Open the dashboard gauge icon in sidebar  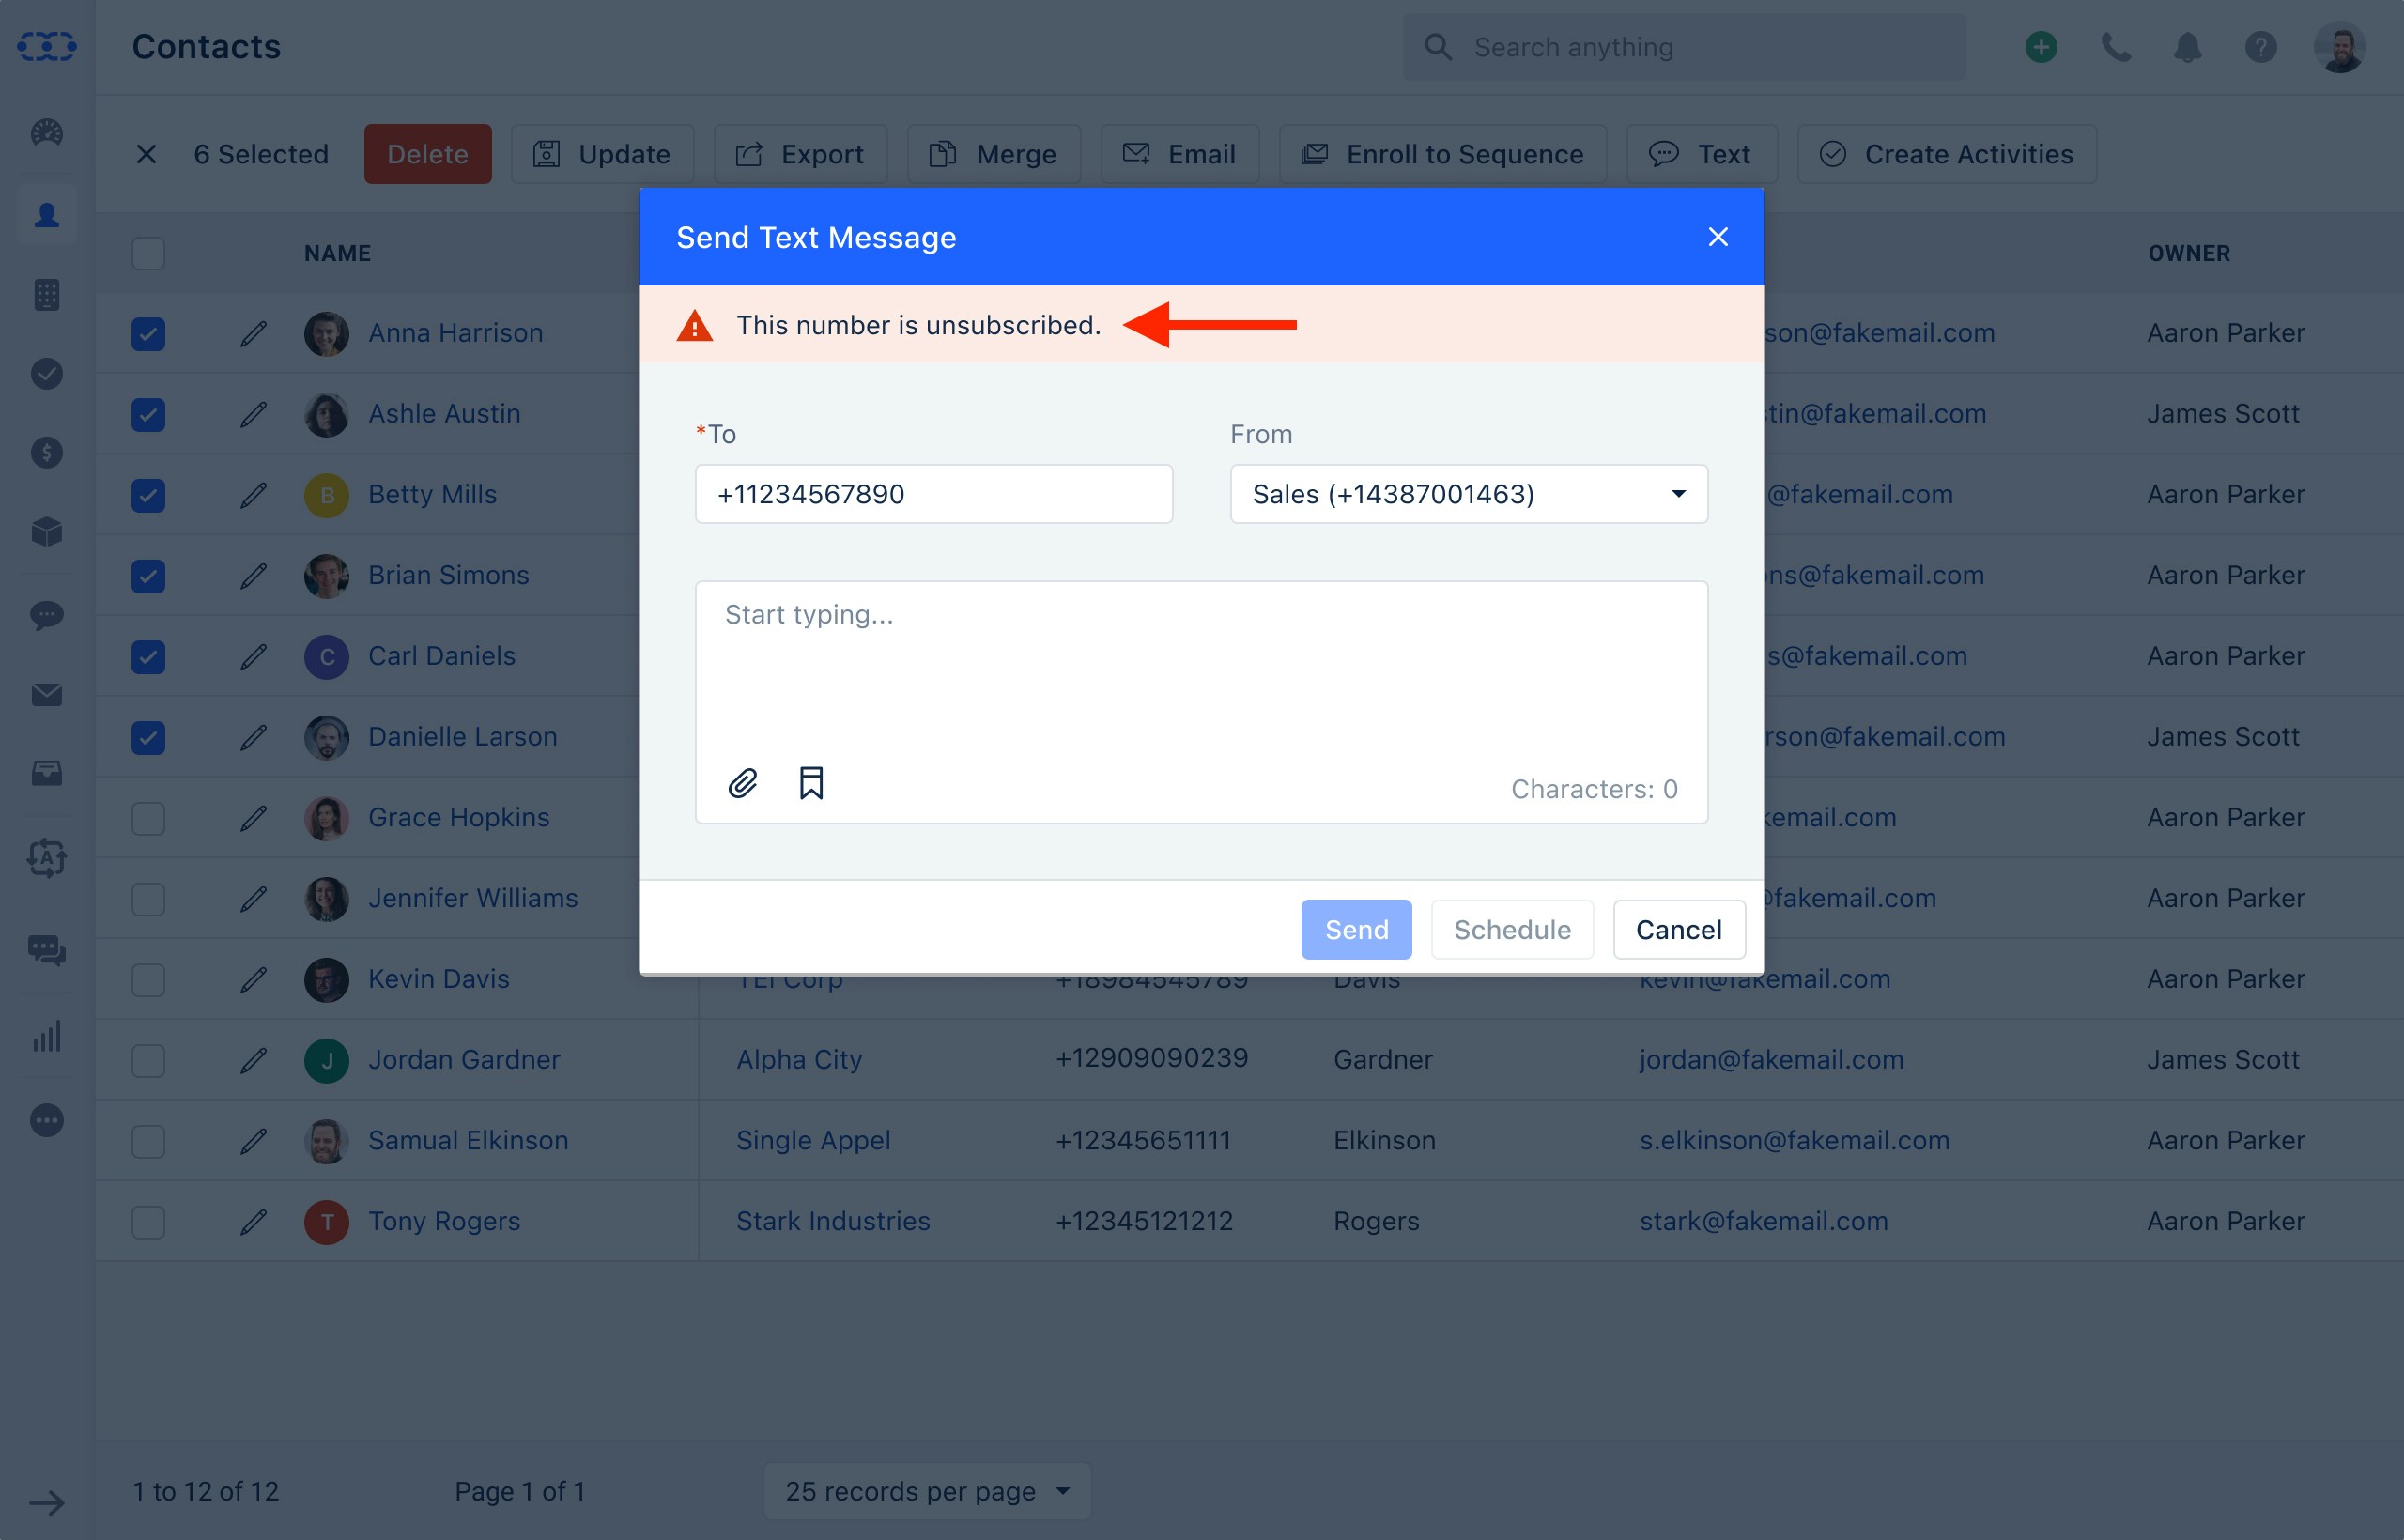[47, 132]
